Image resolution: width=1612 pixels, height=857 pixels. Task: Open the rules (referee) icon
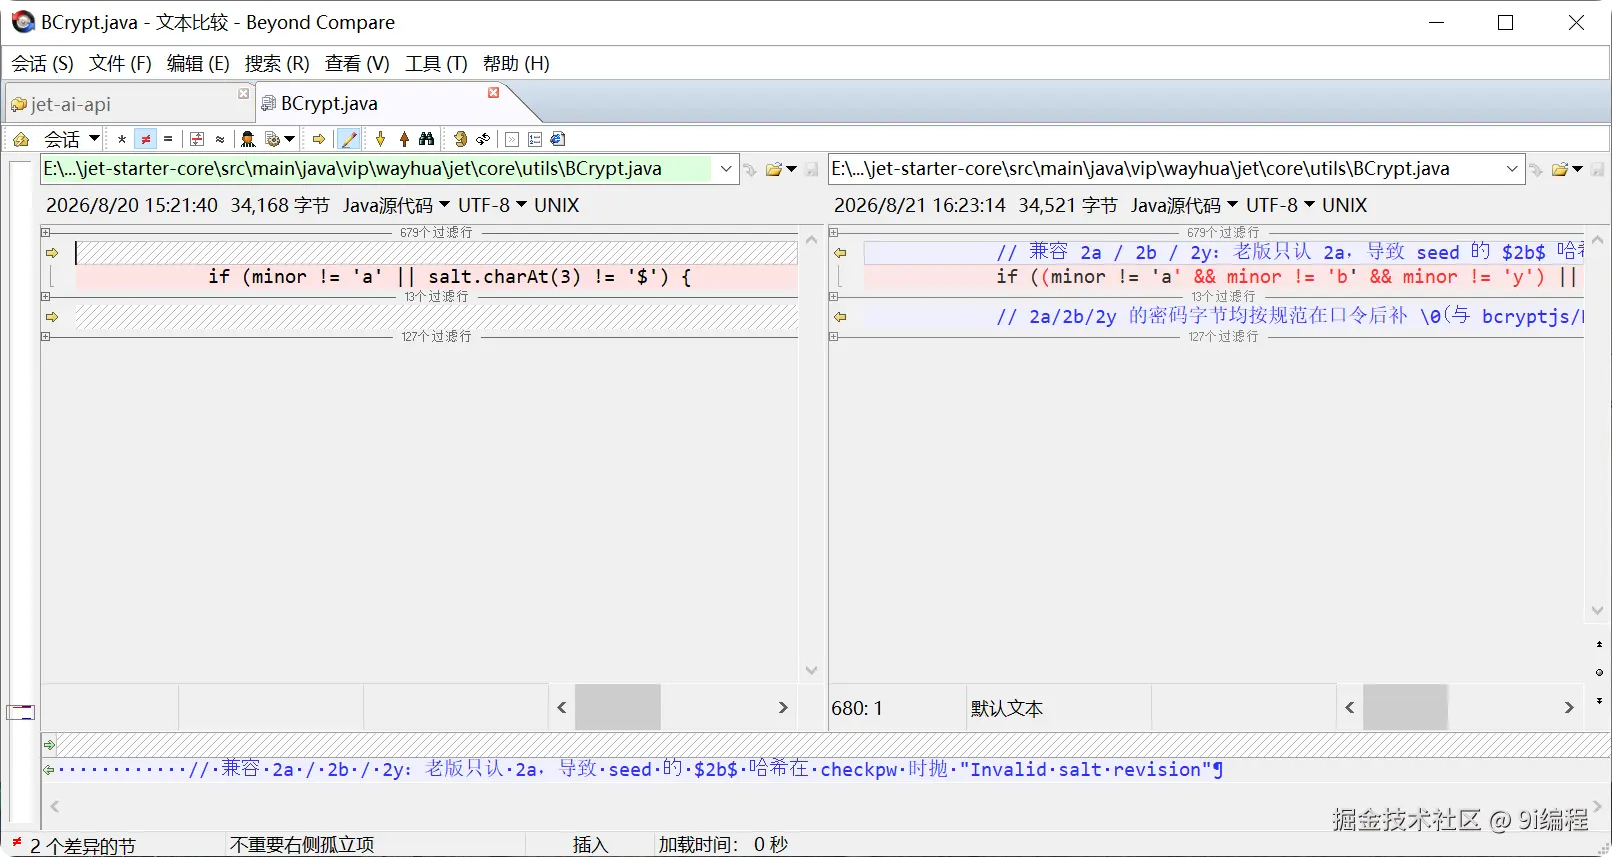pyautogui.click(x=248, y=139)
